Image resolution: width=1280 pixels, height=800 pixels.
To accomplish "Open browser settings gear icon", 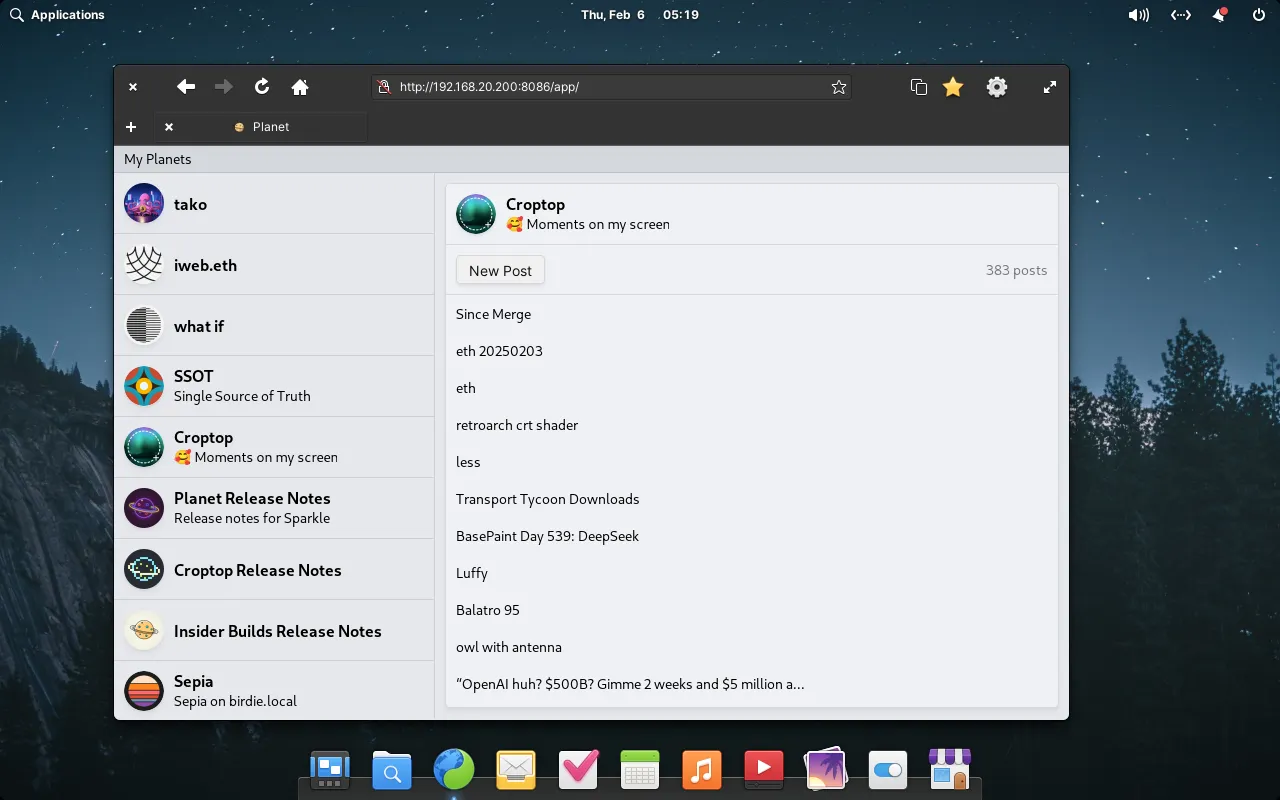I will coord(997,87).
